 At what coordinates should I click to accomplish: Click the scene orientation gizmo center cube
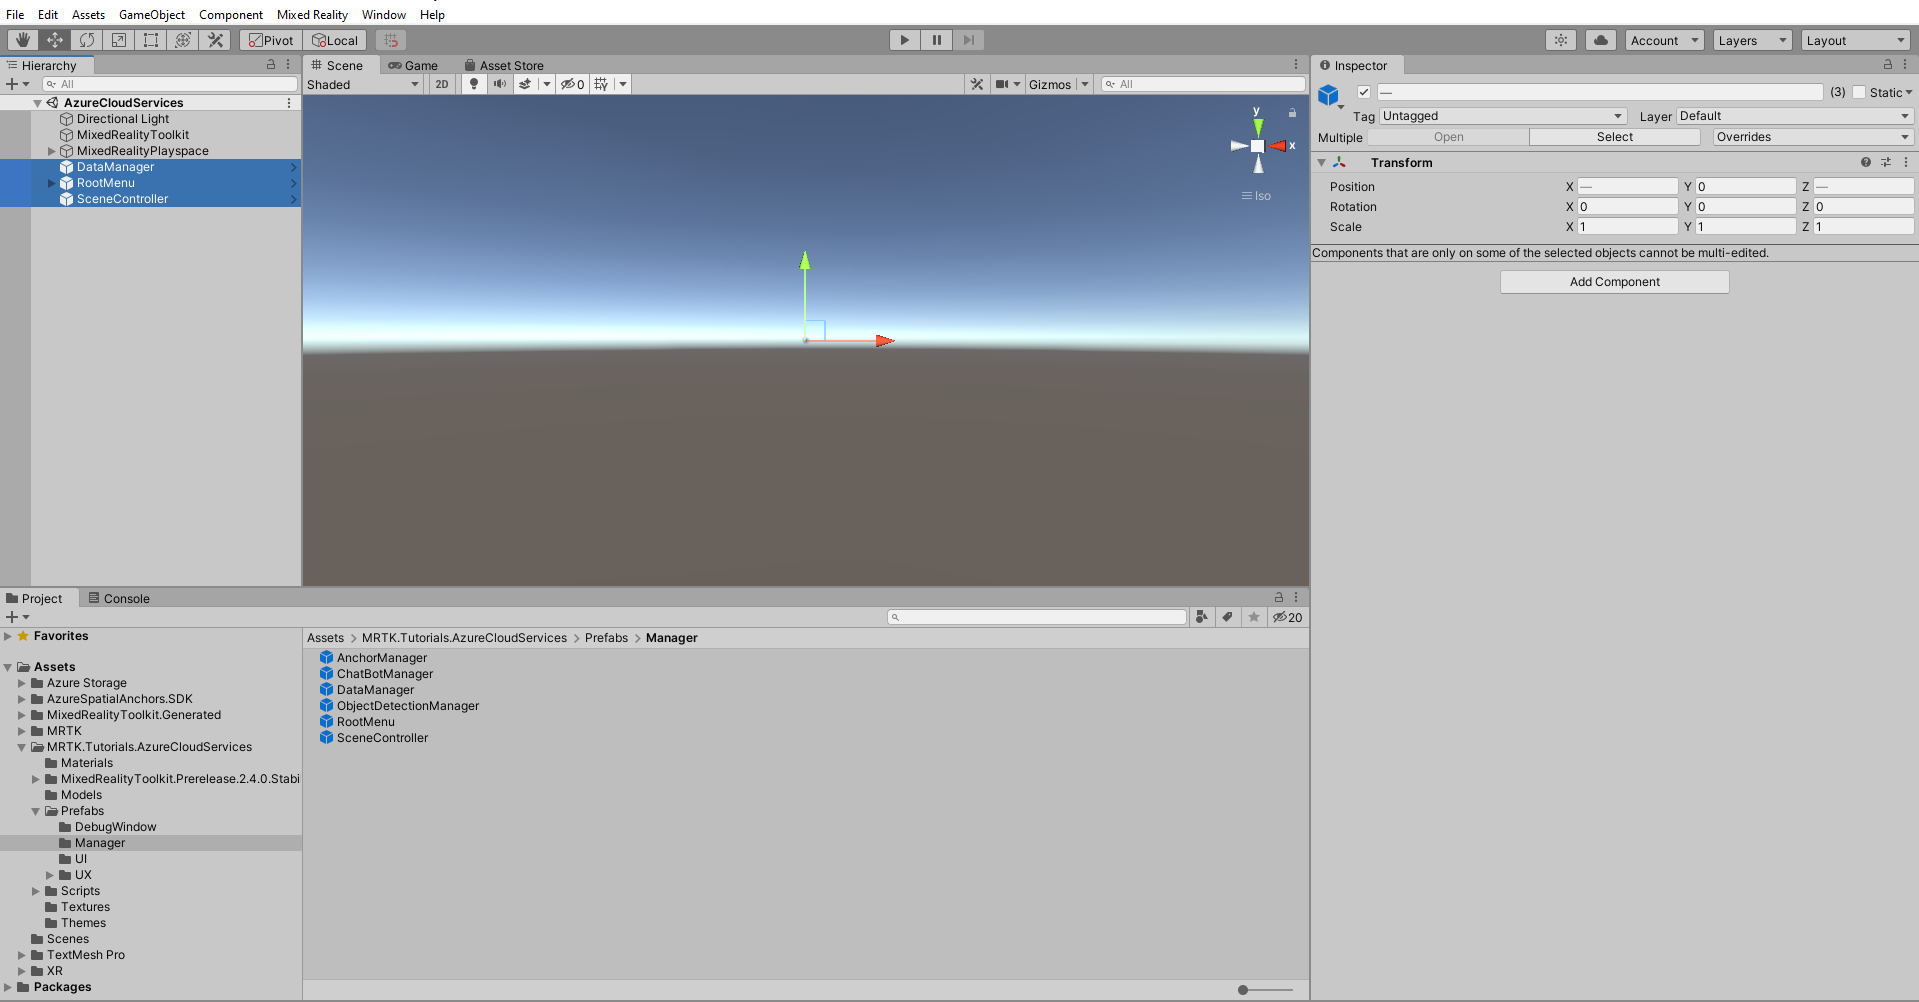1258,146
